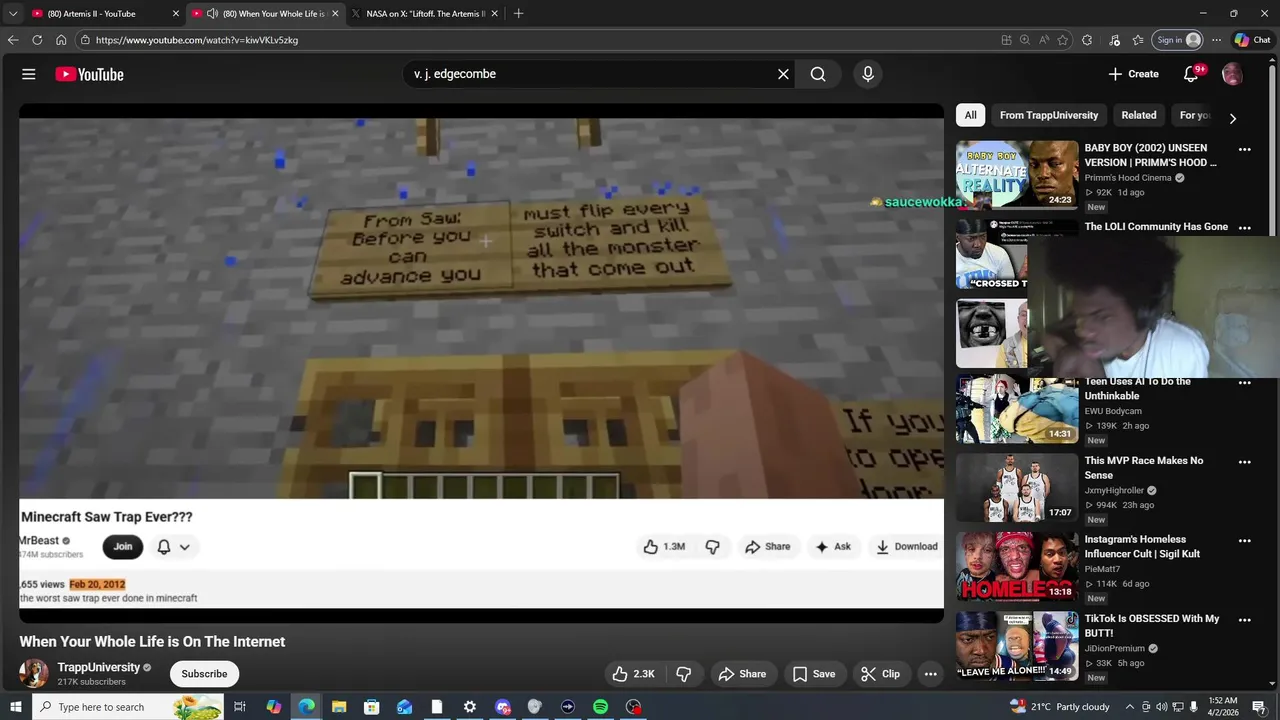Open Edge settings and more menu
The width and height of the screenshot is (1280, 720).
pyautogui.click(x=1216, y=40)
